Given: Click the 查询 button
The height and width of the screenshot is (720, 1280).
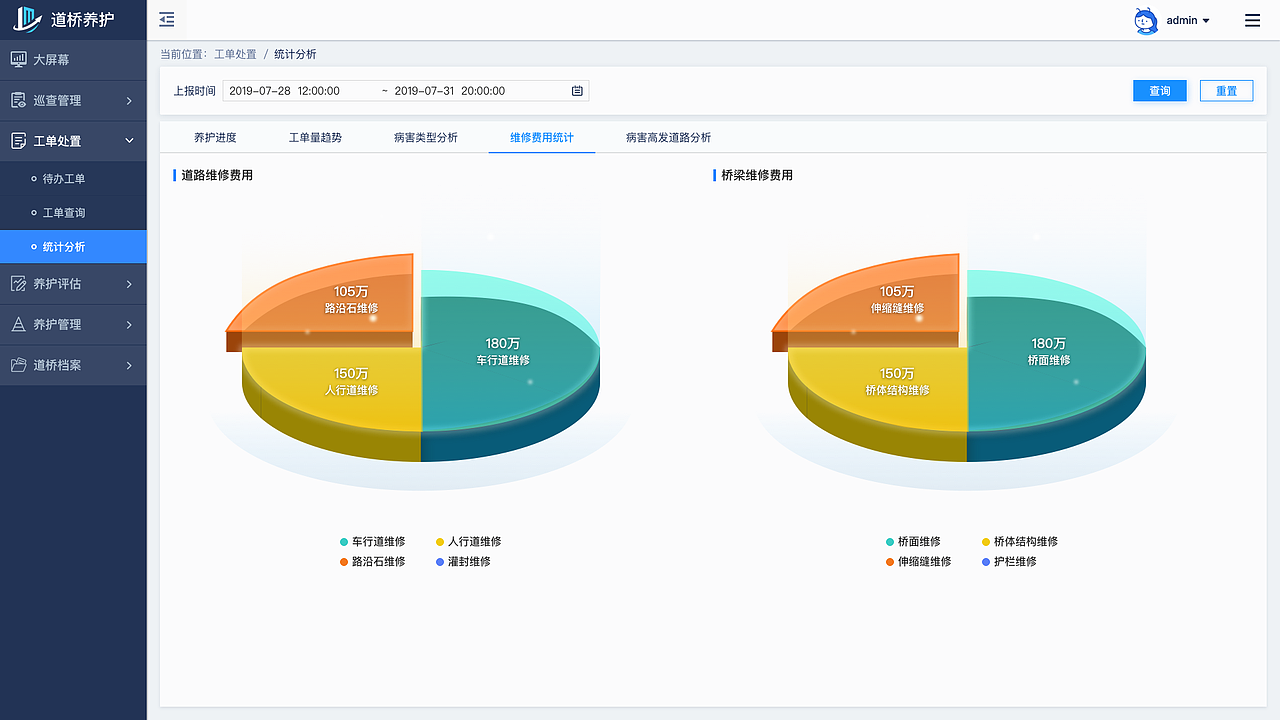Looking at the screenshot, I should pyautogui.click(x=1160, y=91).
